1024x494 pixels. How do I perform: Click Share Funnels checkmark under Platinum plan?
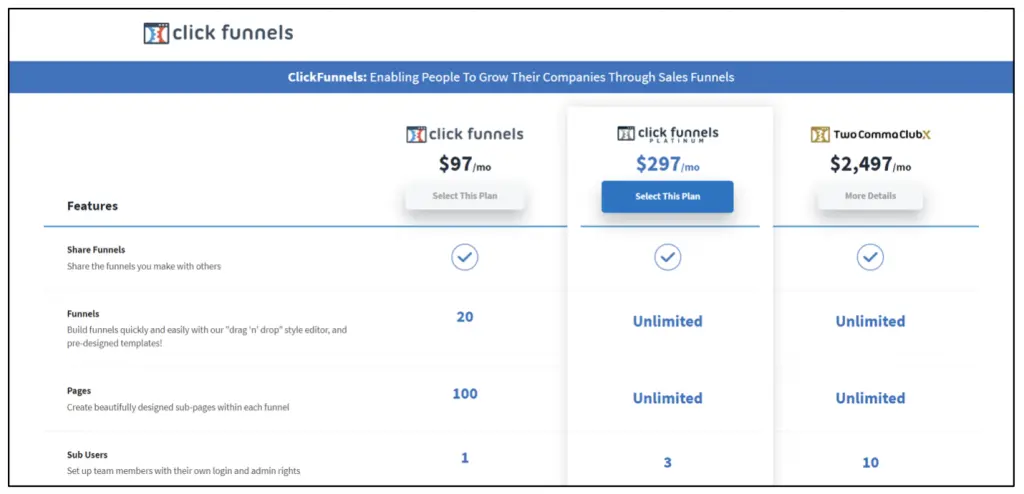click(x=668, y=257)
